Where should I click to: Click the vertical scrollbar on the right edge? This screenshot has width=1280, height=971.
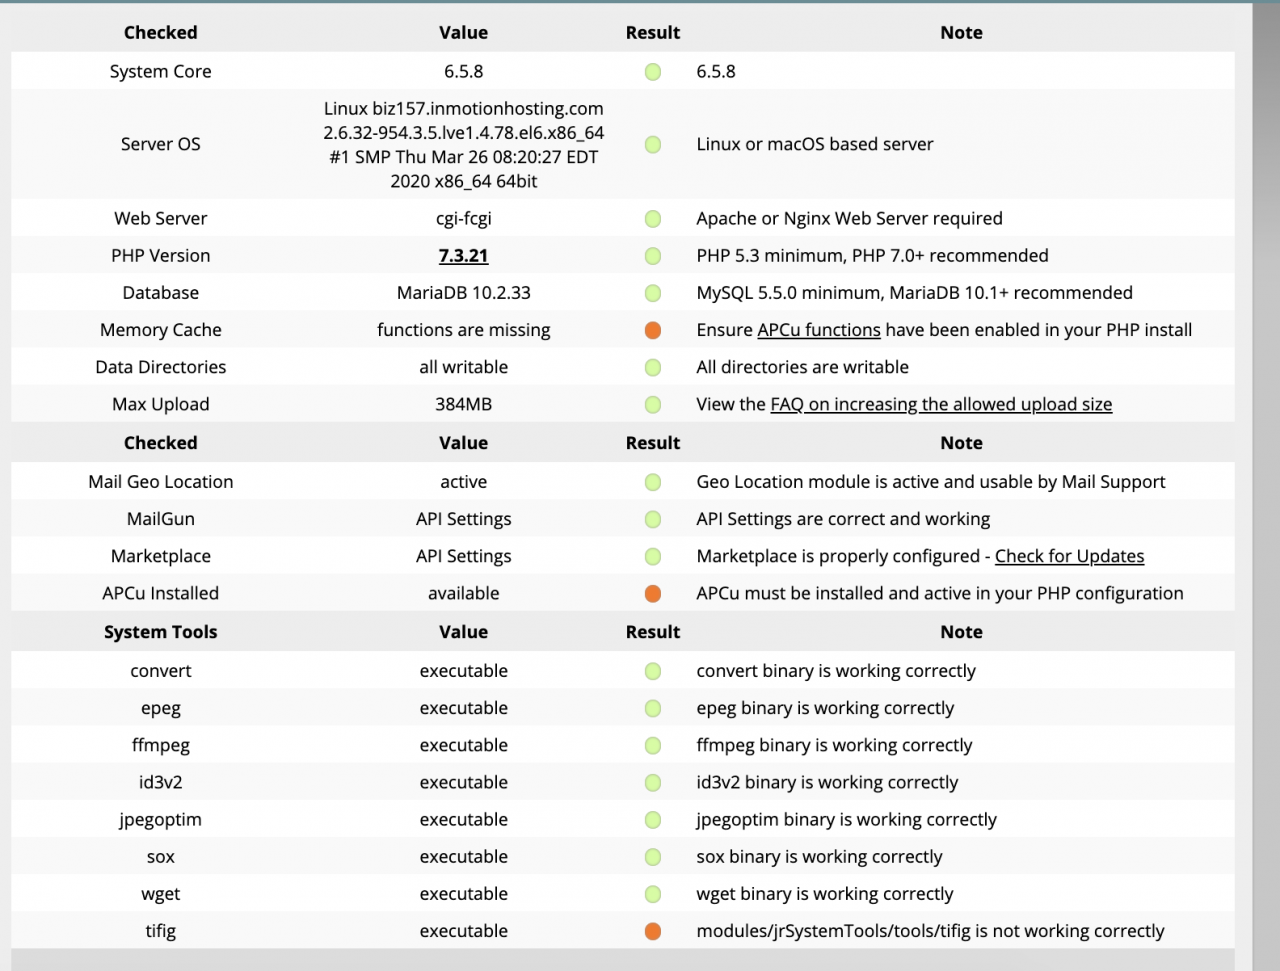pos(1266,485)
